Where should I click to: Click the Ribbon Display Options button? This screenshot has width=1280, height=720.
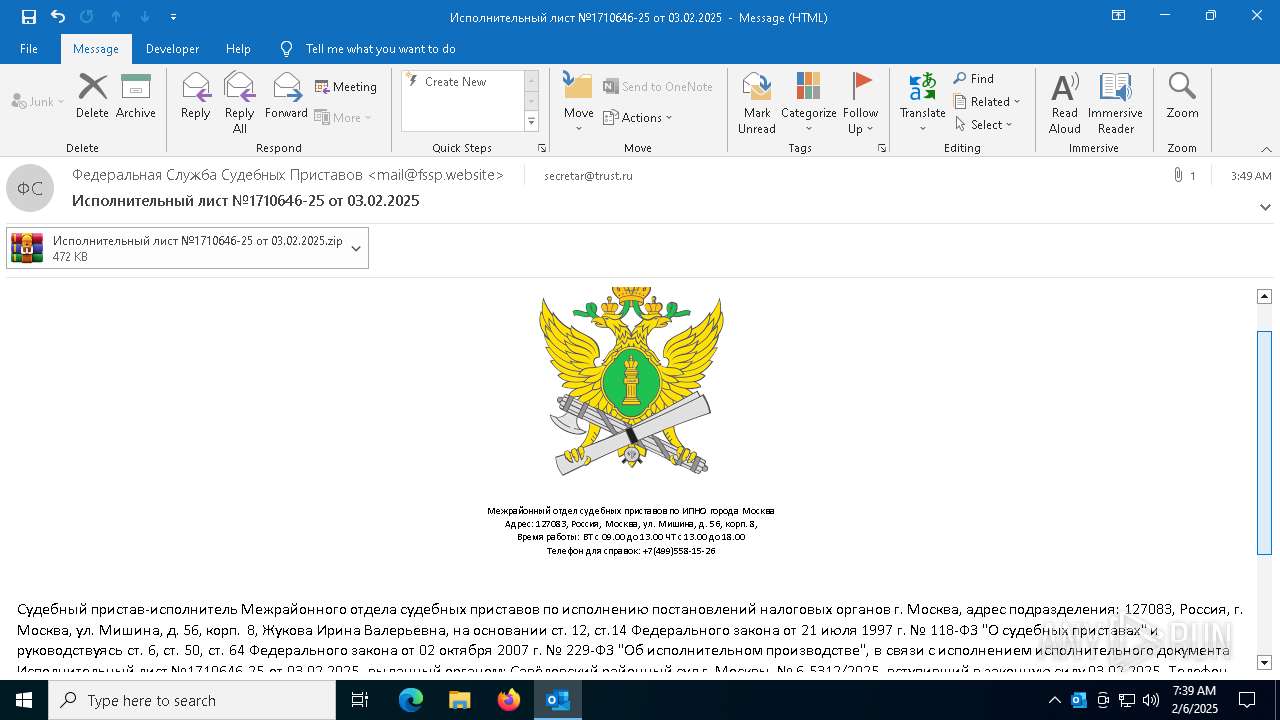pos(1119,16)
